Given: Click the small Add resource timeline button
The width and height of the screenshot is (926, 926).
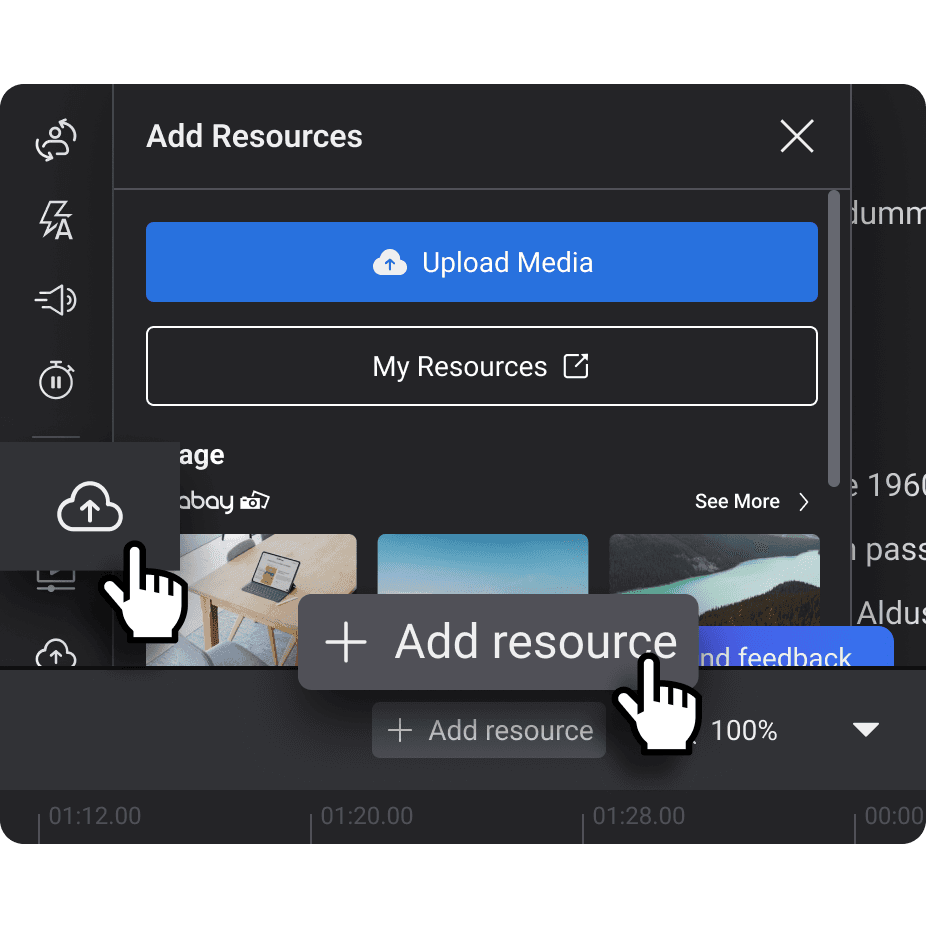Looking at the screenshot, I should (489, 731).
